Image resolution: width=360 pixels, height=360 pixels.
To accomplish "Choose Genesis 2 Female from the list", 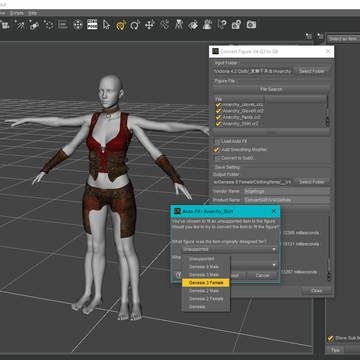I will click(206, 299).
